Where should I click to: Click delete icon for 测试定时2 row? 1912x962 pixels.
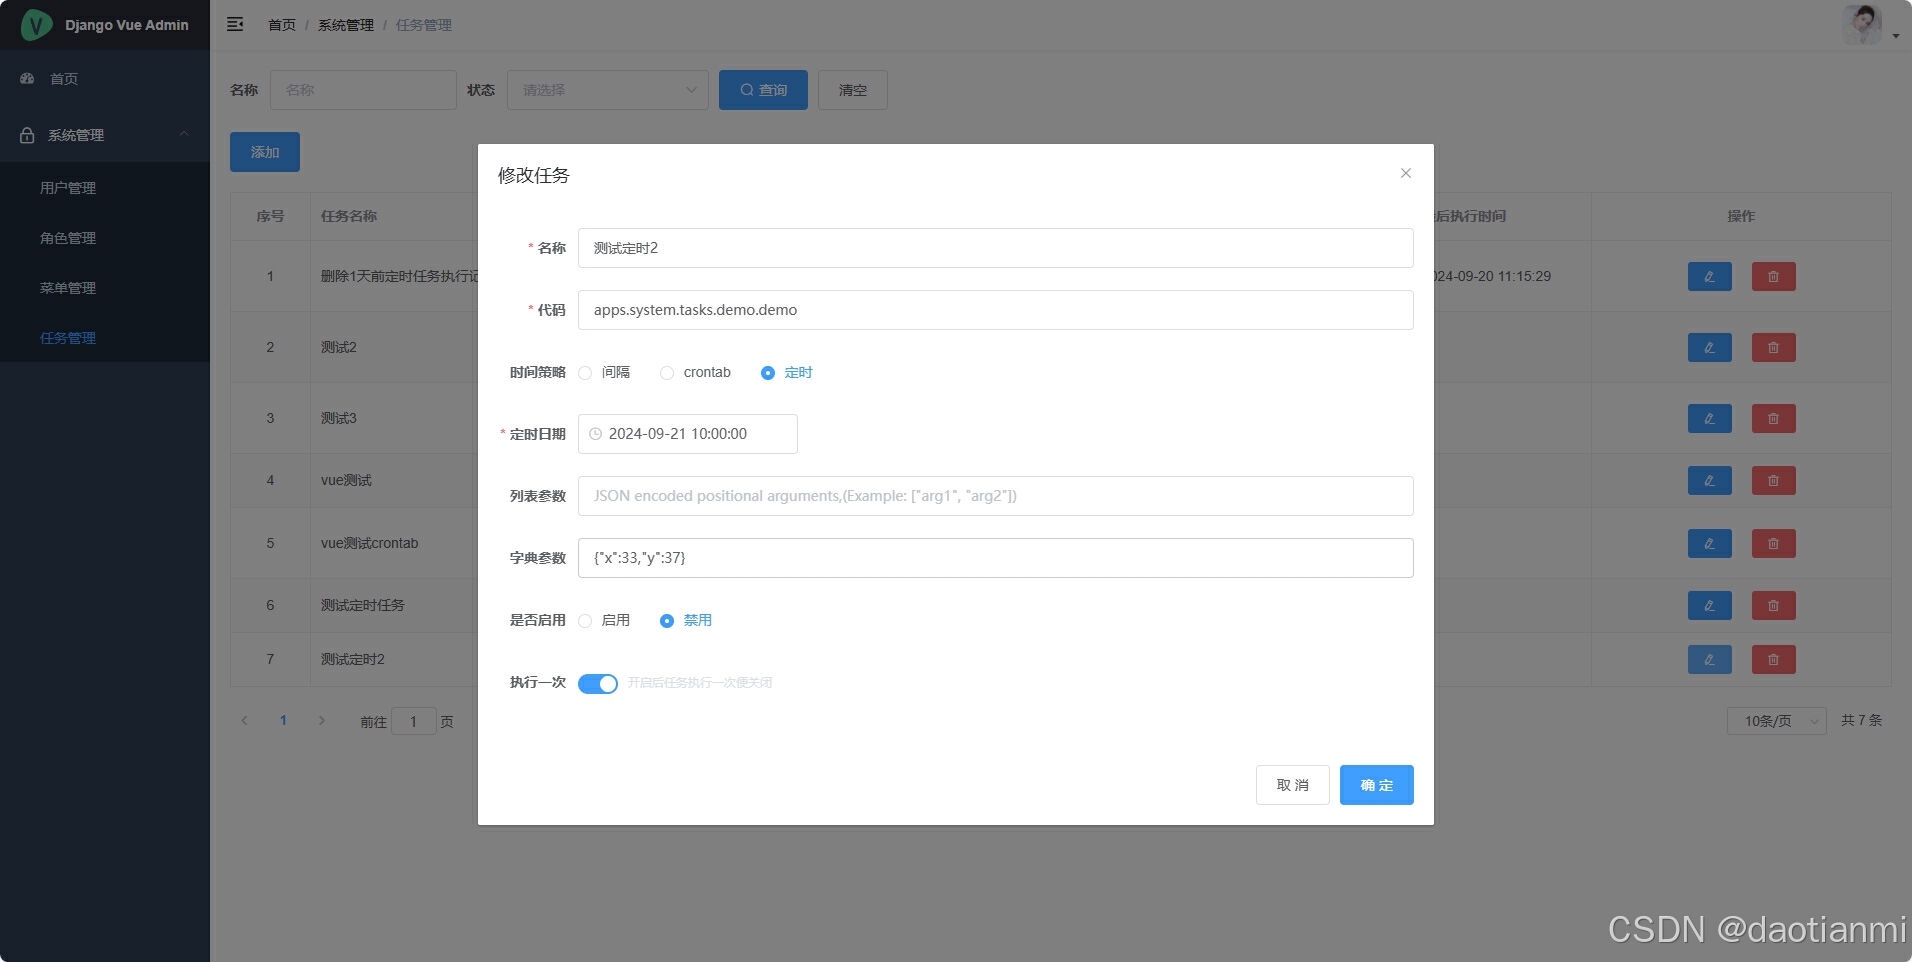[x=1773, y=659]
